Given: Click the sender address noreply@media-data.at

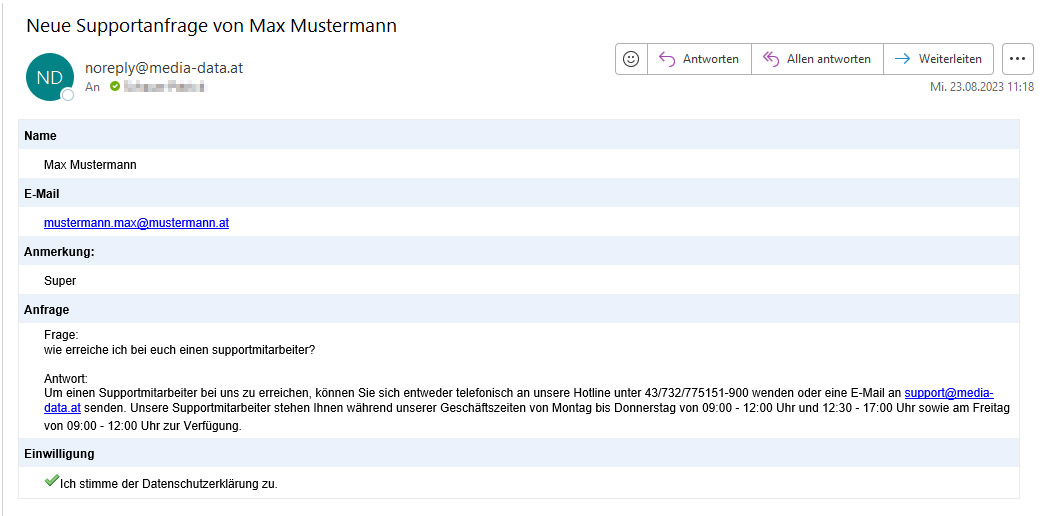Looking at the screenshot, I should [x=164, y=68].
